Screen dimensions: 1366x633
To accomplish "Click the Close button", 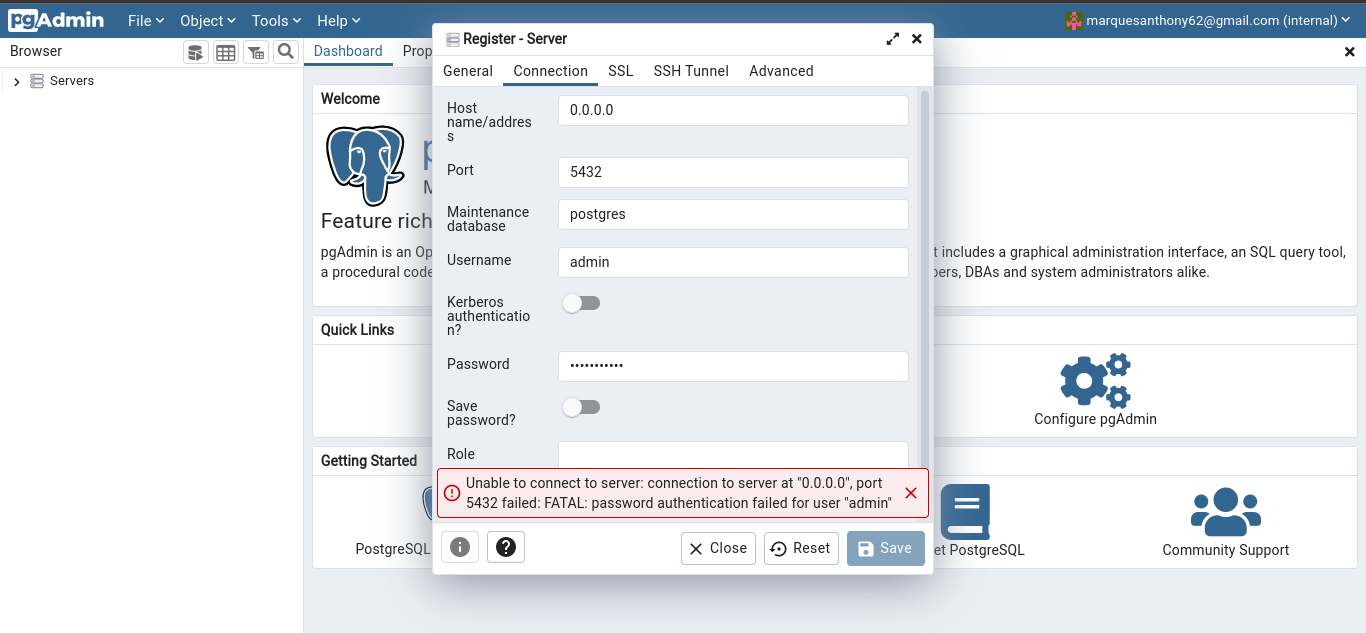I will click(718, 548).
